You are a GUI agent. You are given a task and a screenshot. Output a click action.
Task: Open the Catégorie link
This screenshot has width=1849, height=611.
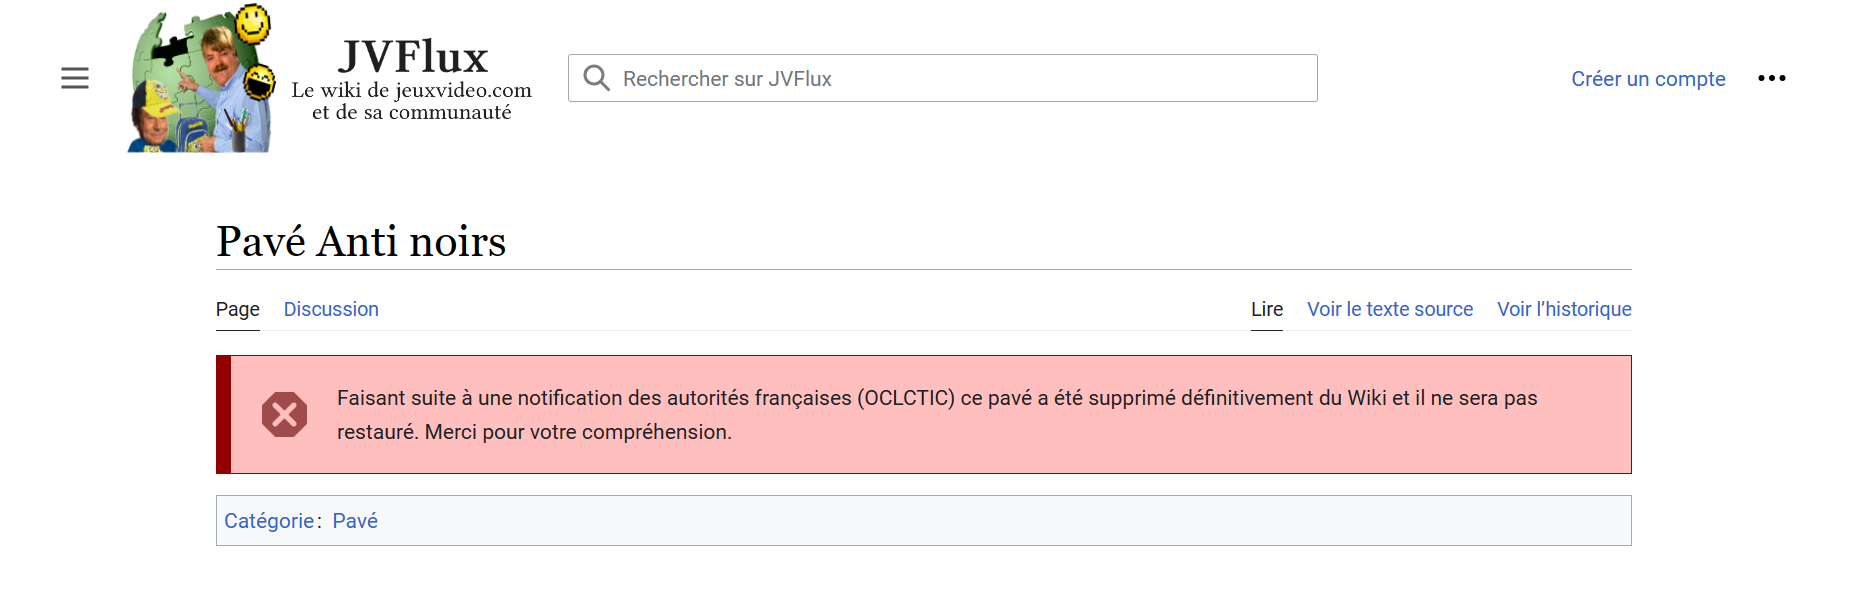pyautogui.click(x=269, y=521)
